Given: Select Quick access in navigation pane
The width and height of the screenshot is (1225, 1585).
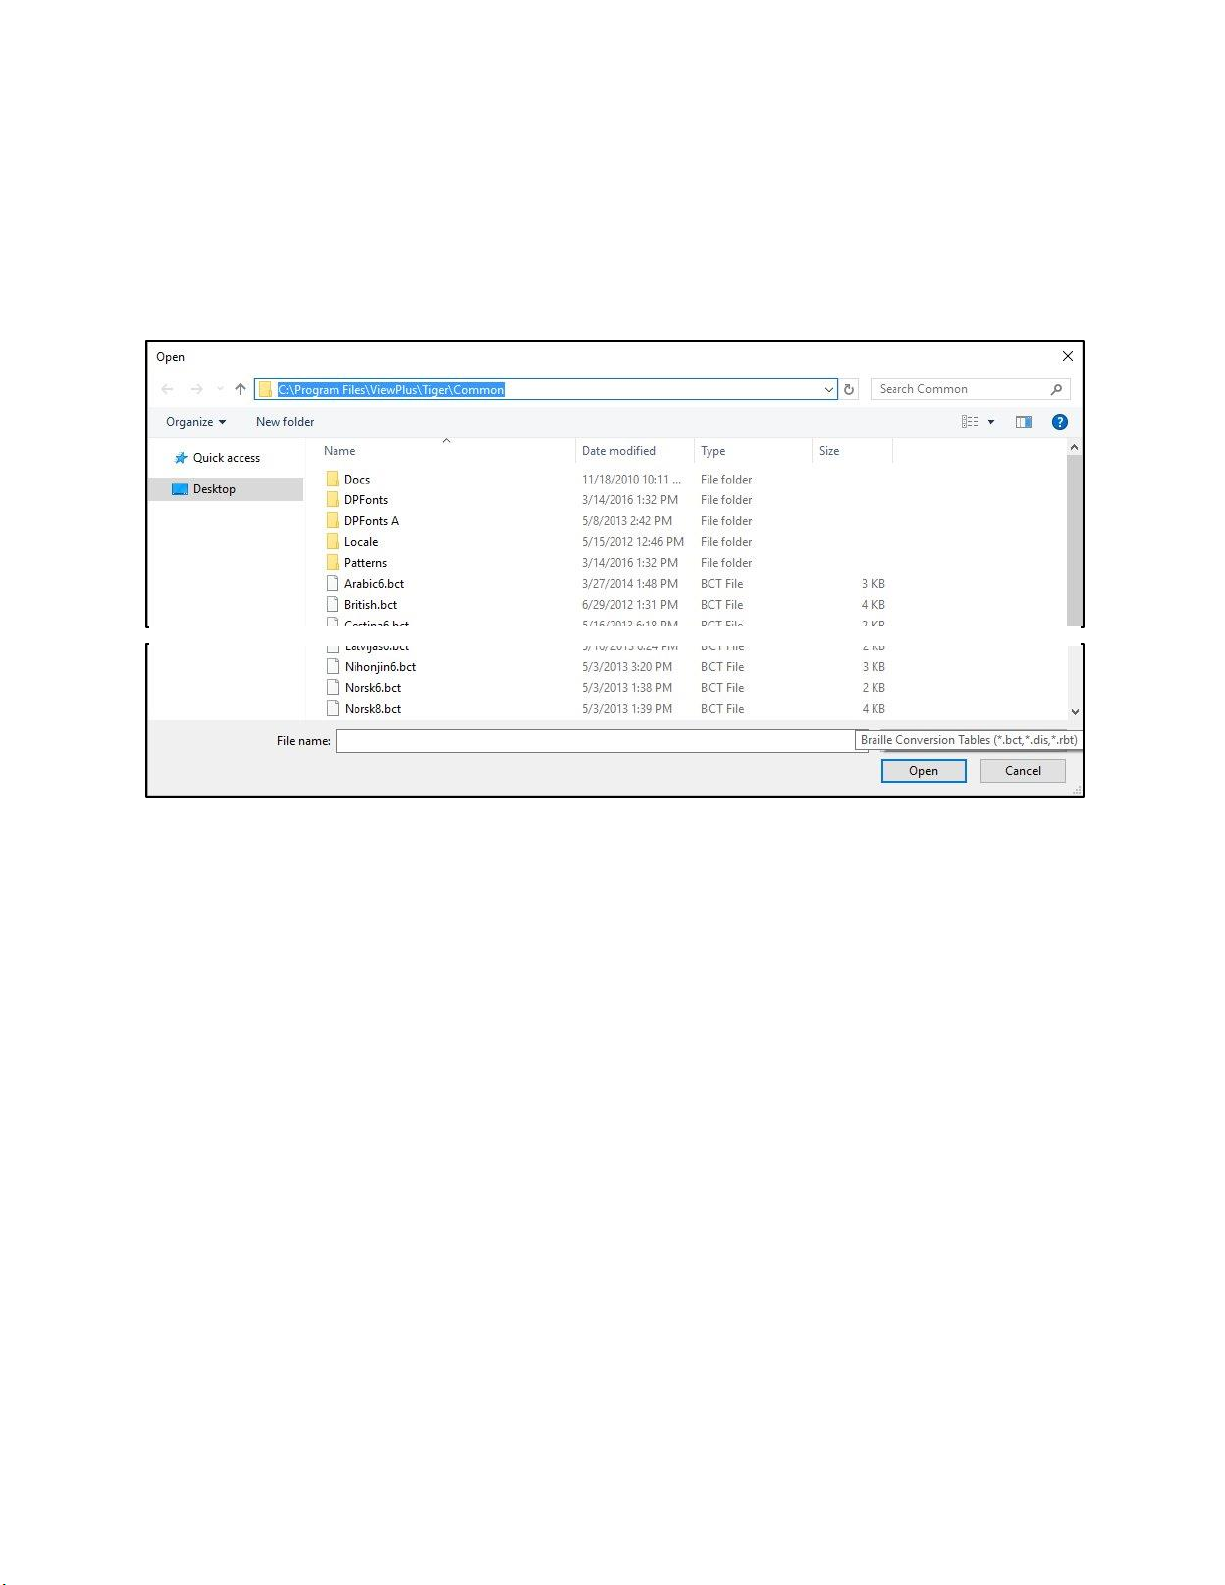Looking at the screenshot, I should 226,458.
